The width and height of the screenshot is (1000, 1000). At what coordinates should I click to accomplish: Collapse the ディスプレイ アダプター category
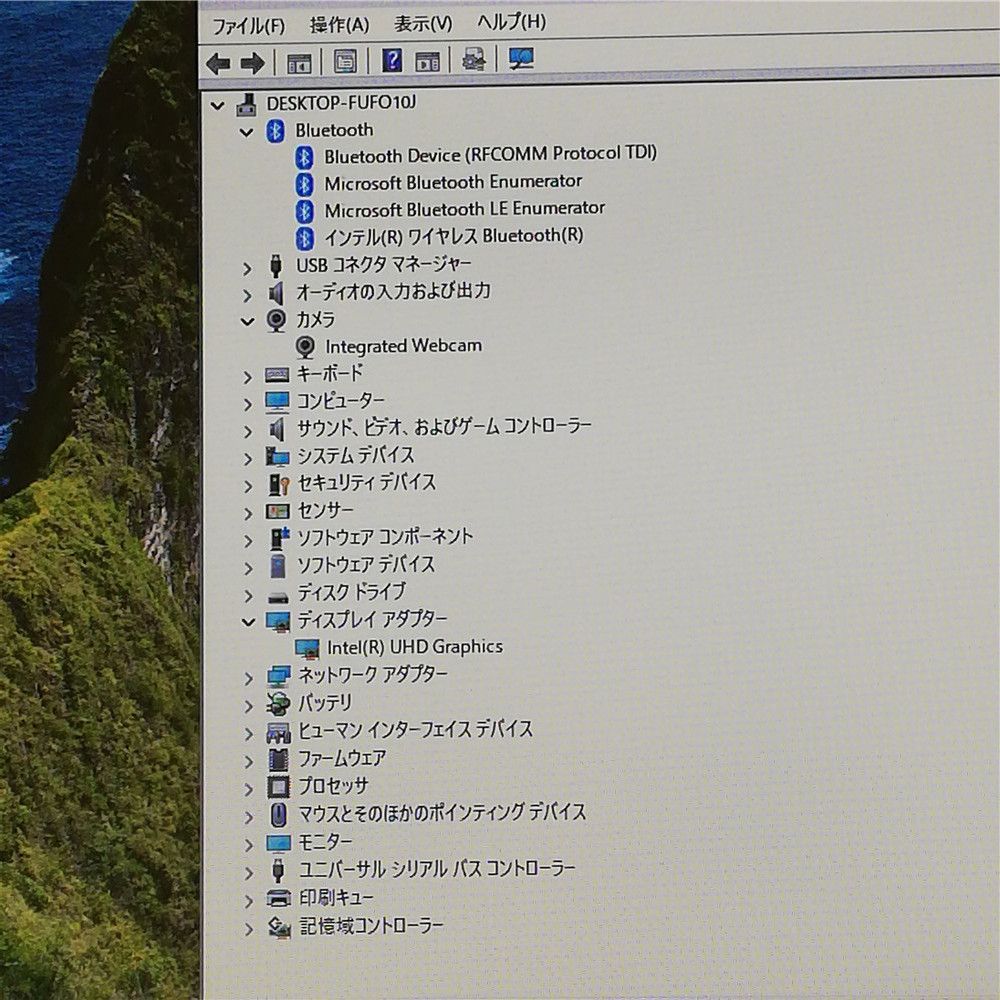[x=248, y=622]
